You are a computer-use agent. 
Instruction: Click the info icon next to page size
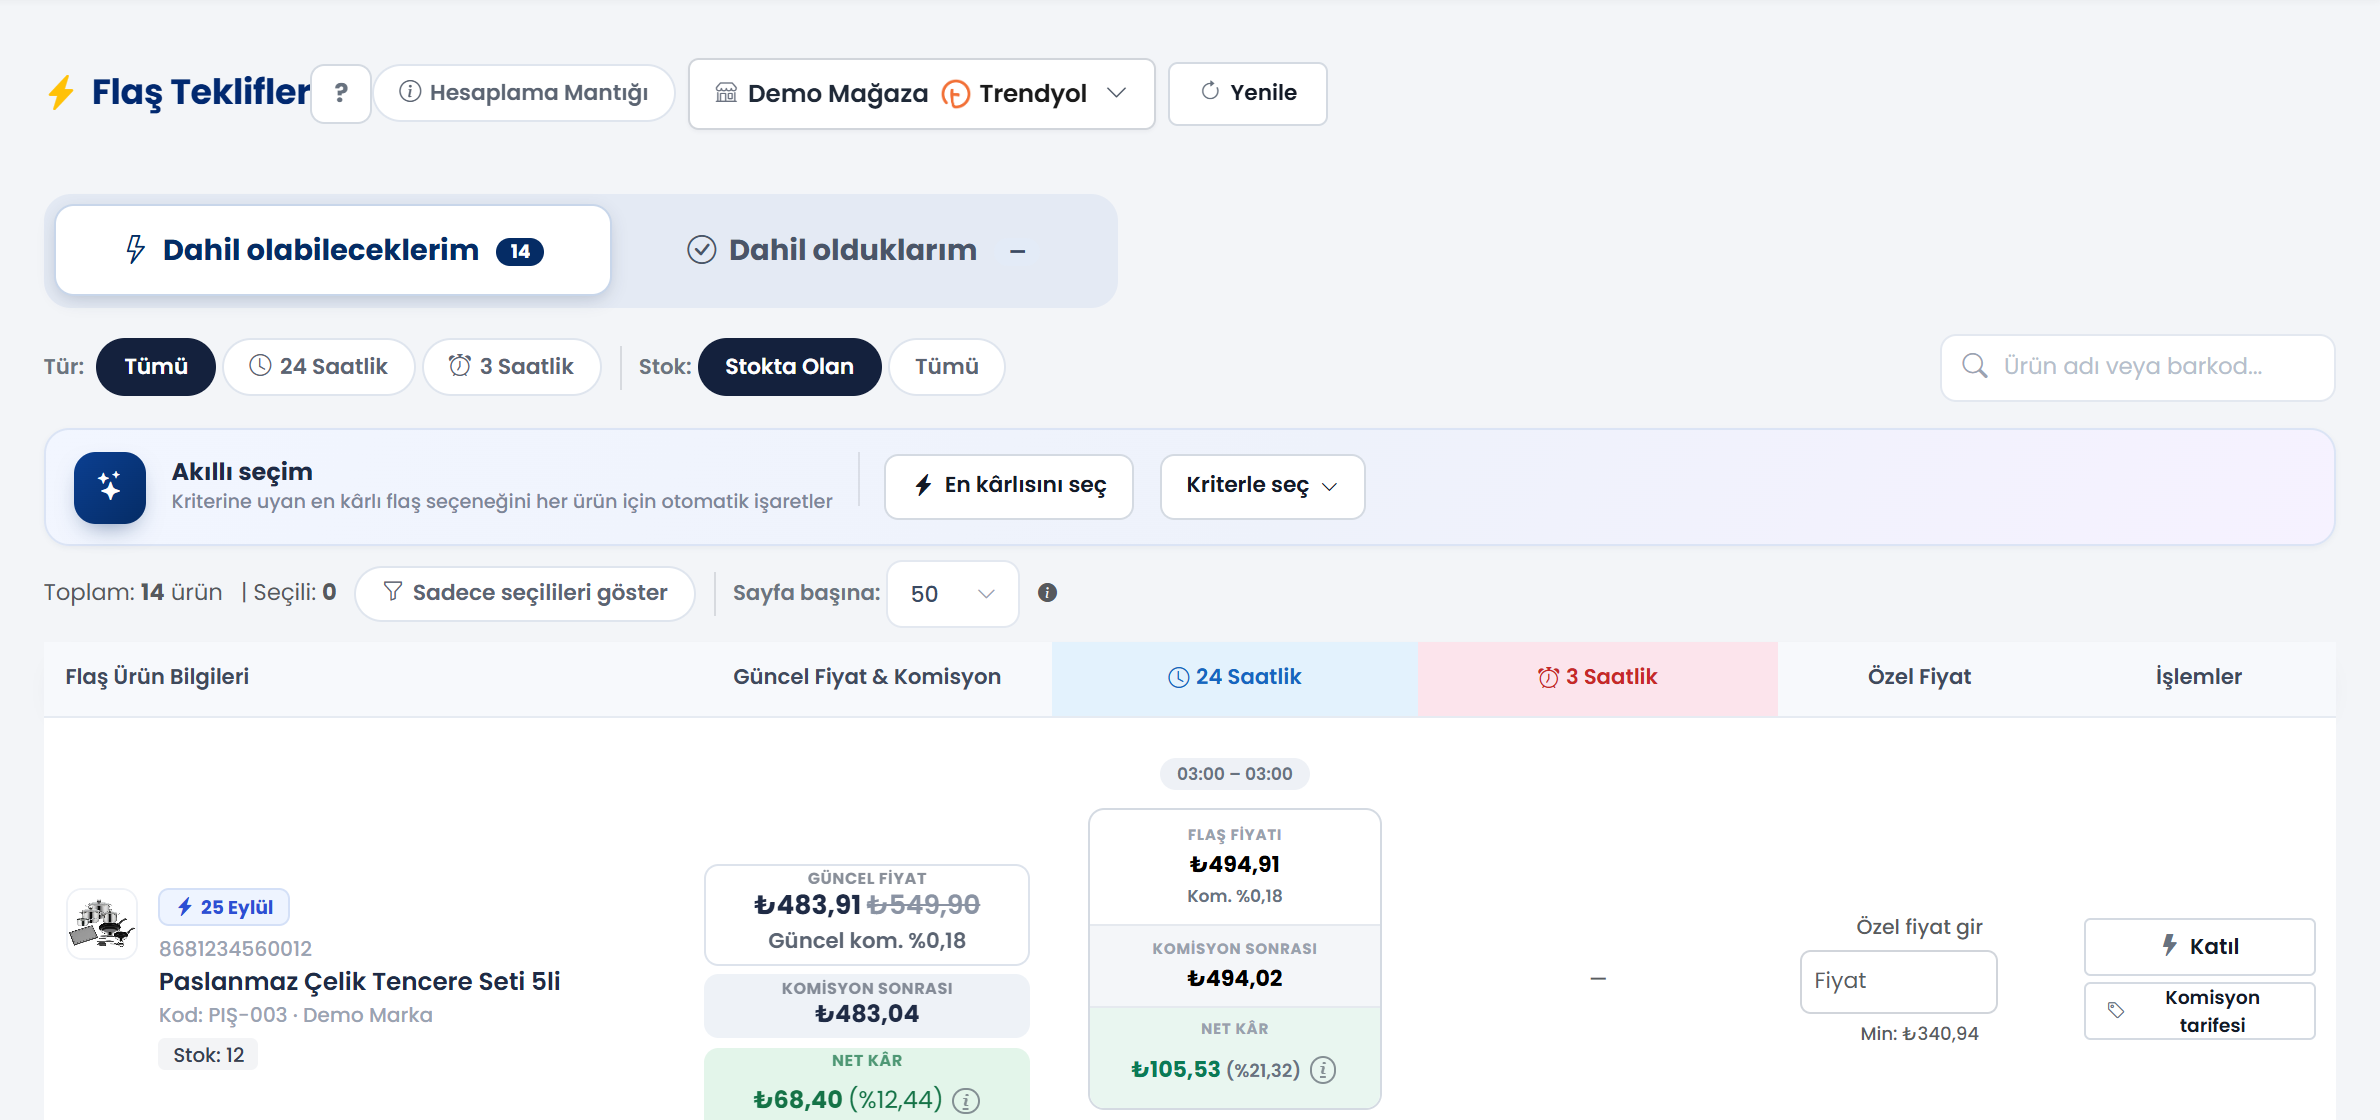(1047, 593)
